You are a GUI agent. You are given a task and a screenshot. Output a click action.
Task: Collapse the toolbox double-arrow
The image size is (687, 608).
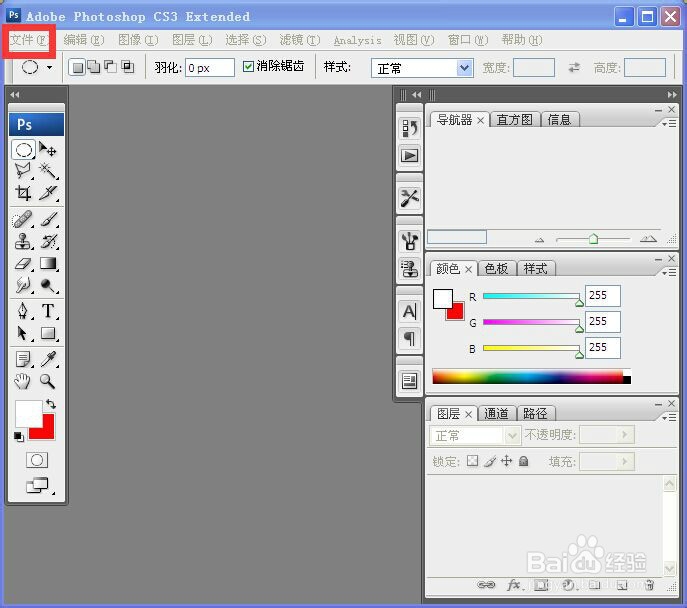14,94
